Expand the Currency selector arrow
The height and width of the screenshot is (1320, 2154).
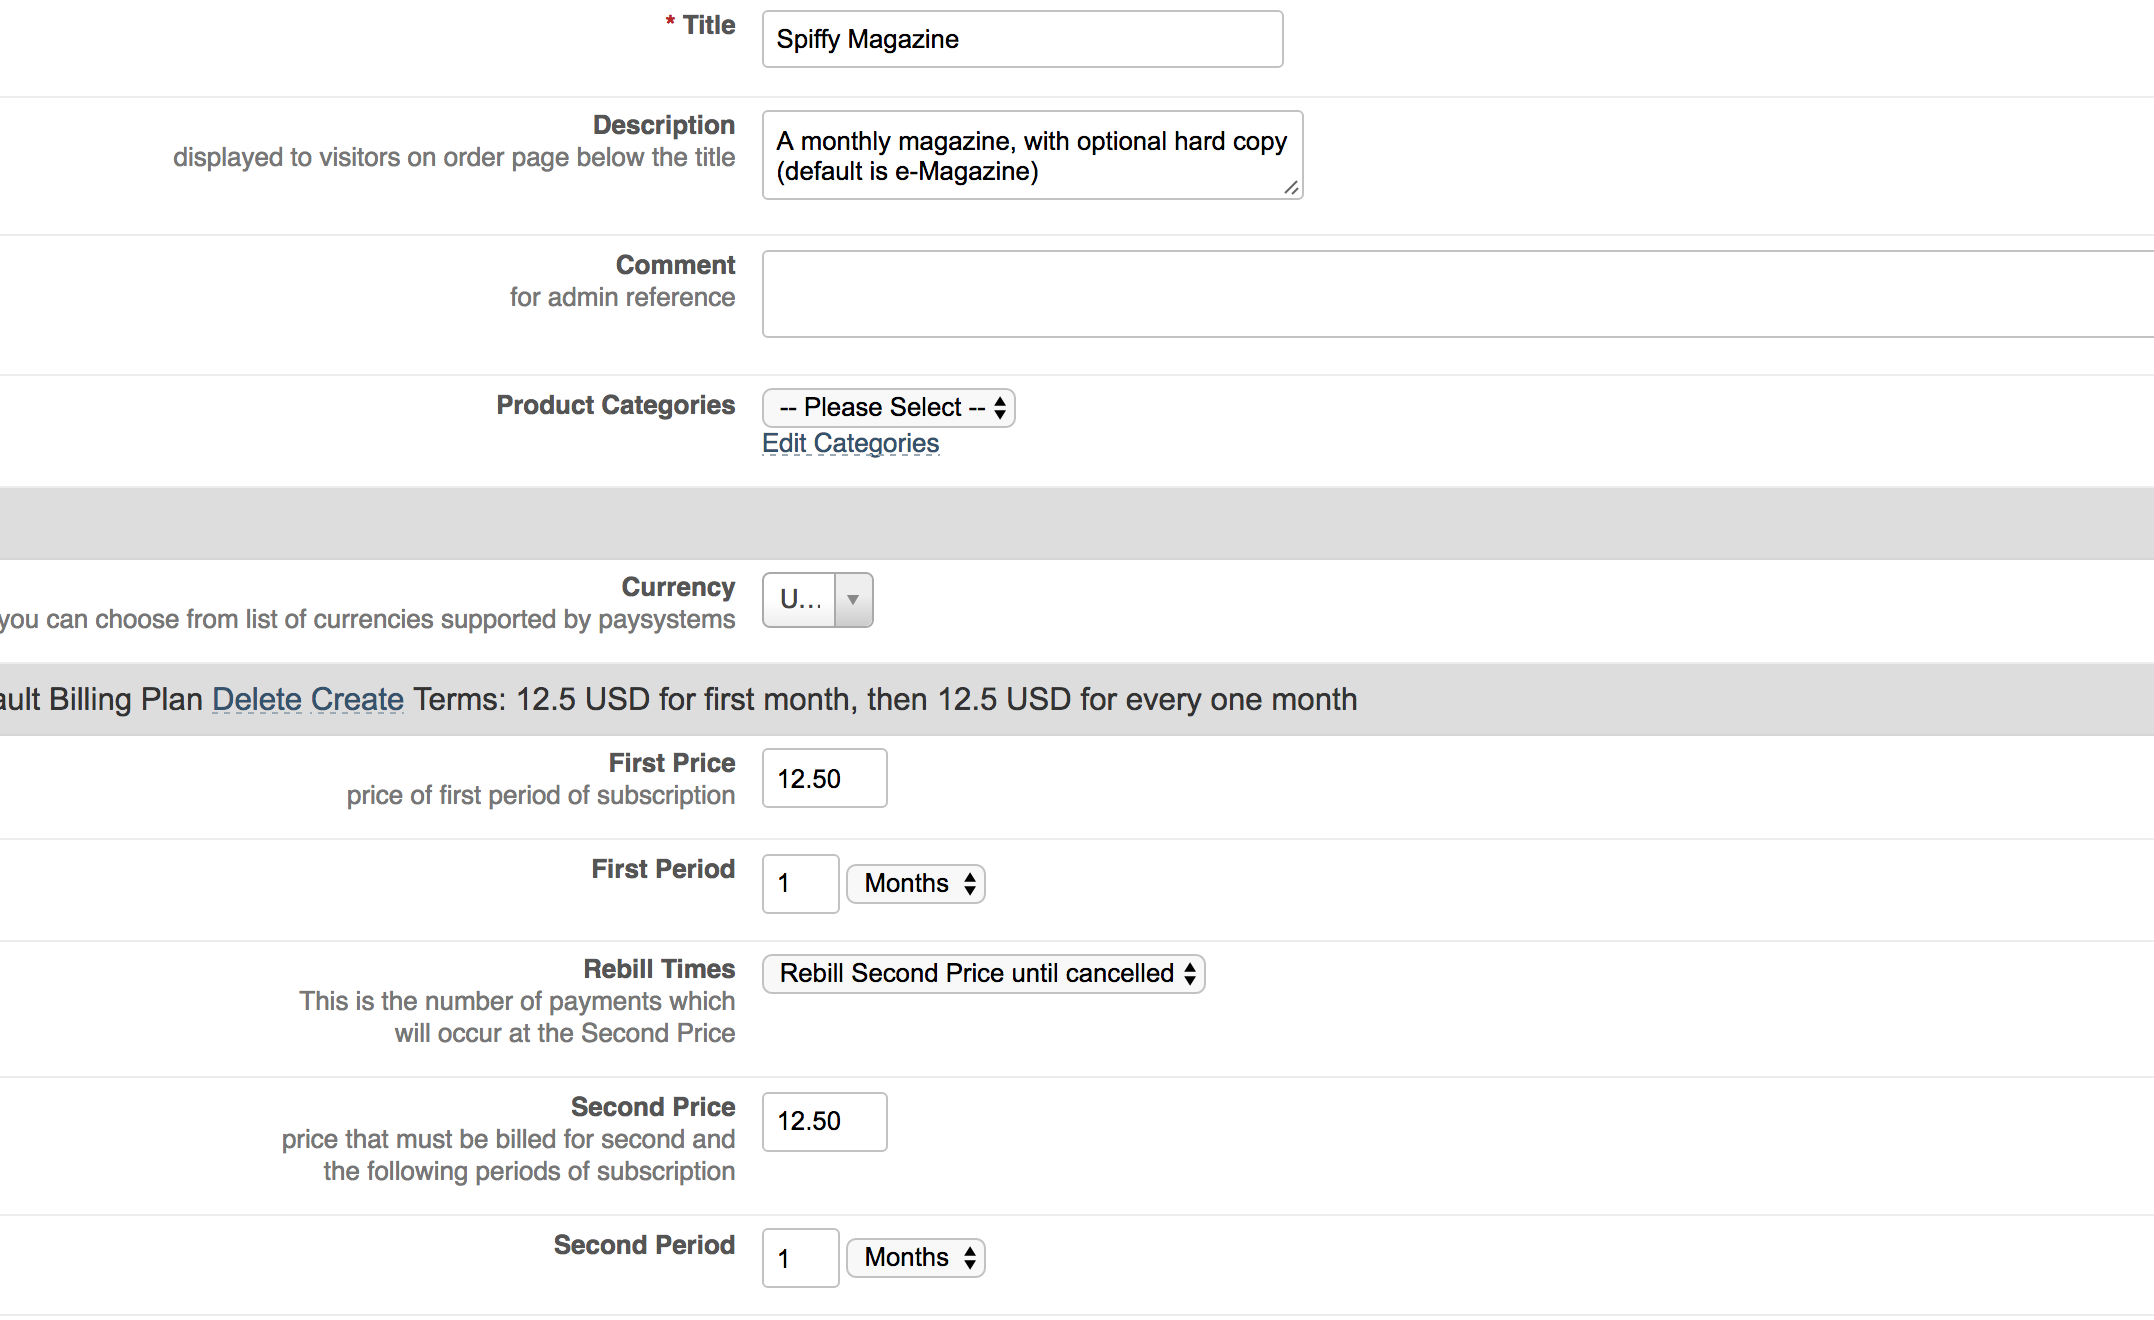(853, 600)
